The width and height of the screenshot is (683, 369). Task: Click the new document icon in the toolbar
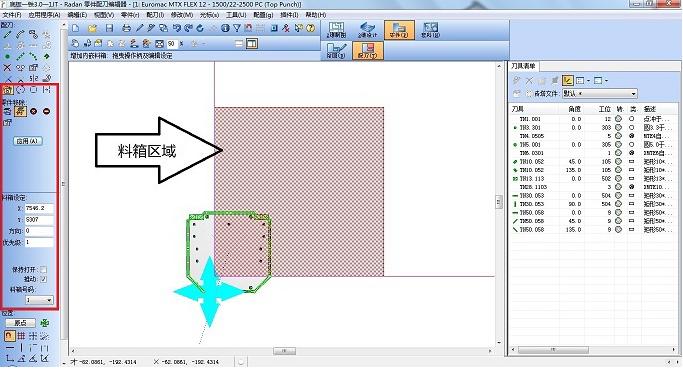tap(76, 28)
